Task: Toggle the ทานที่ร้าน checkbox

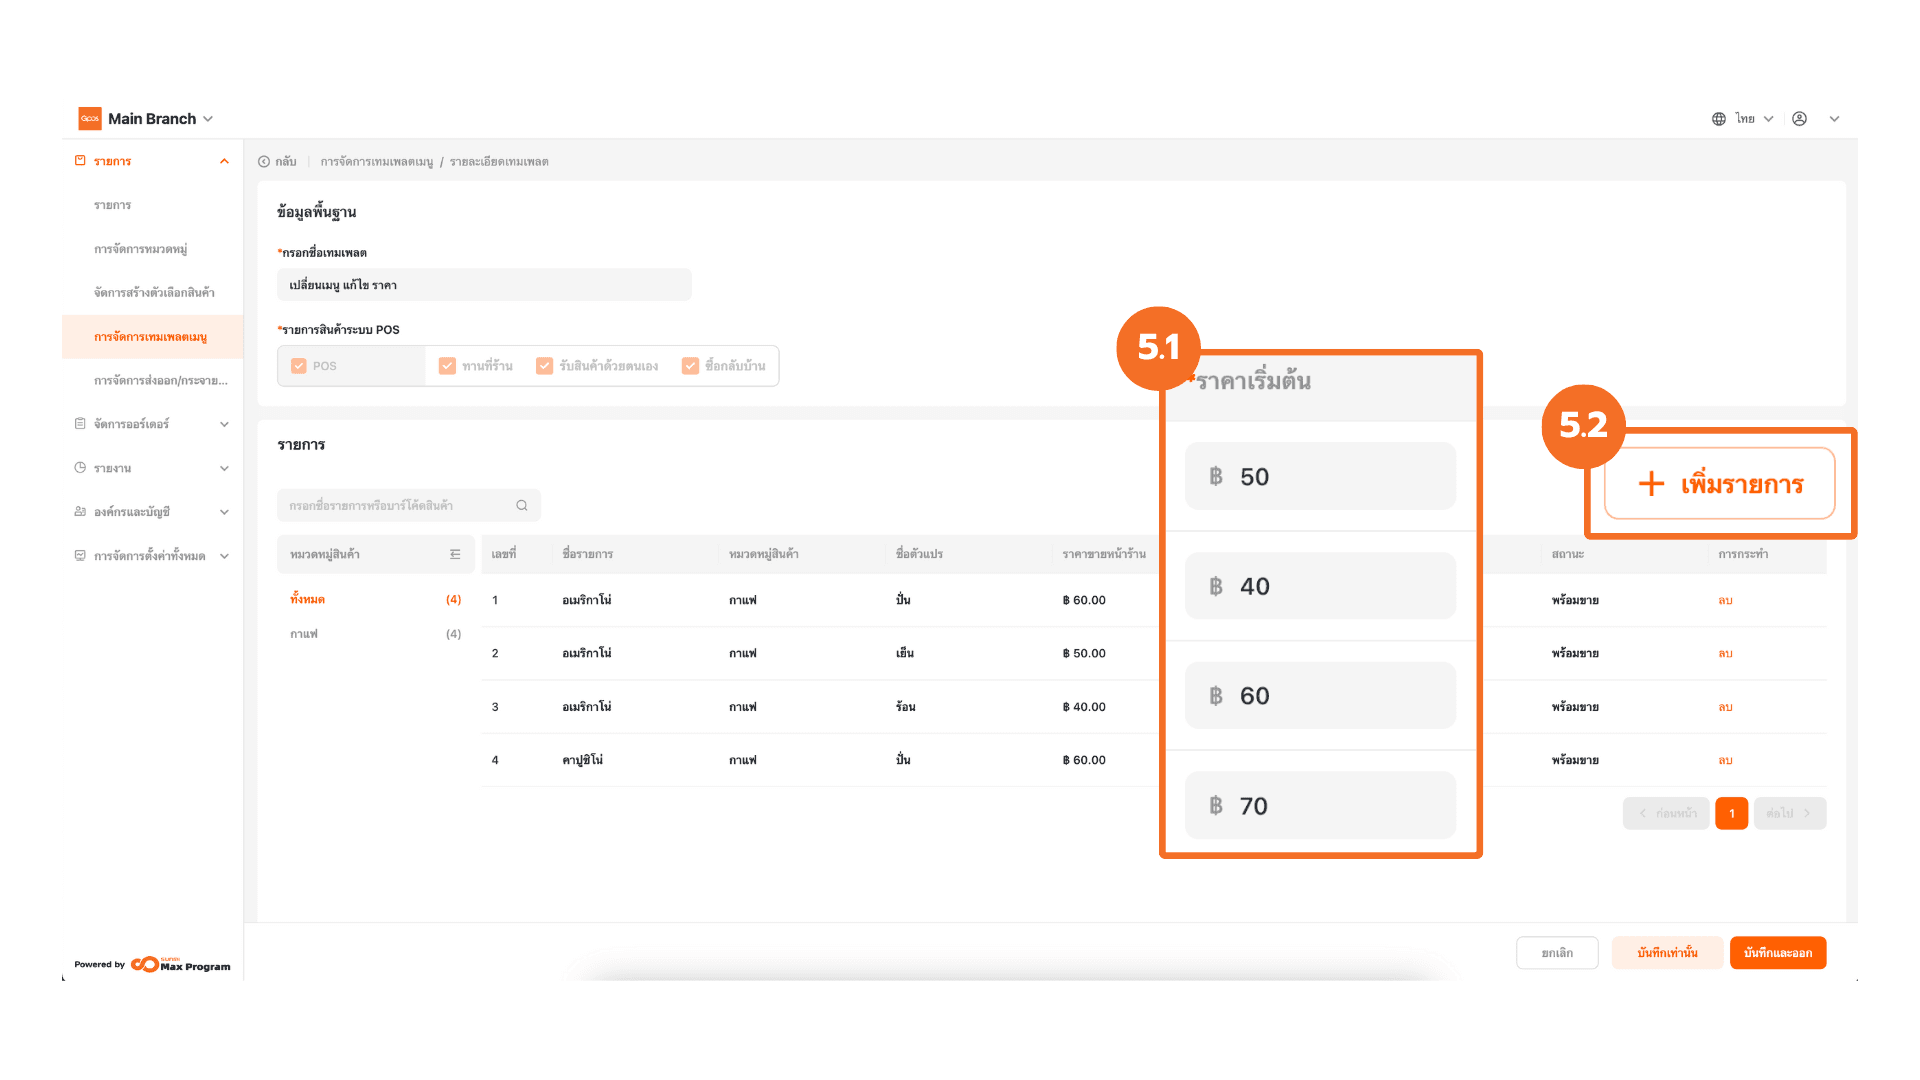Action: pyautogui.click(x=447, y=366)
